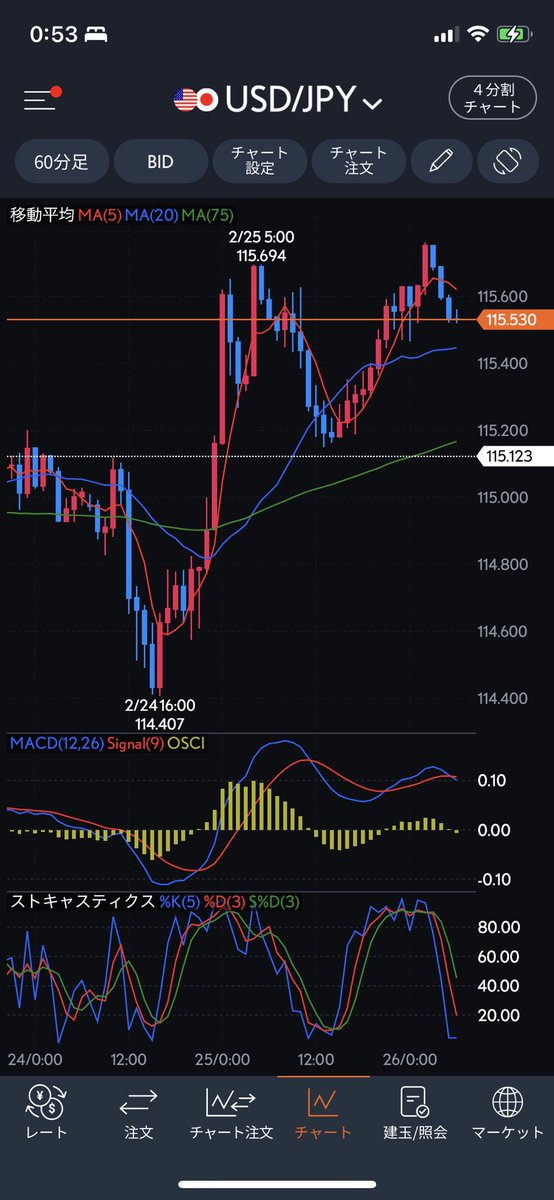Open the hamburger menu with red notification dot

click(x=43, y=99)
